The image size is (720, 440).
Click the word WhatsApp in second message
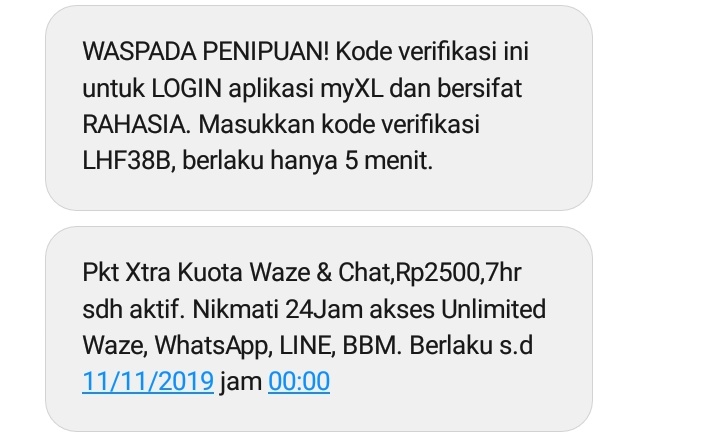pos(211,346)
